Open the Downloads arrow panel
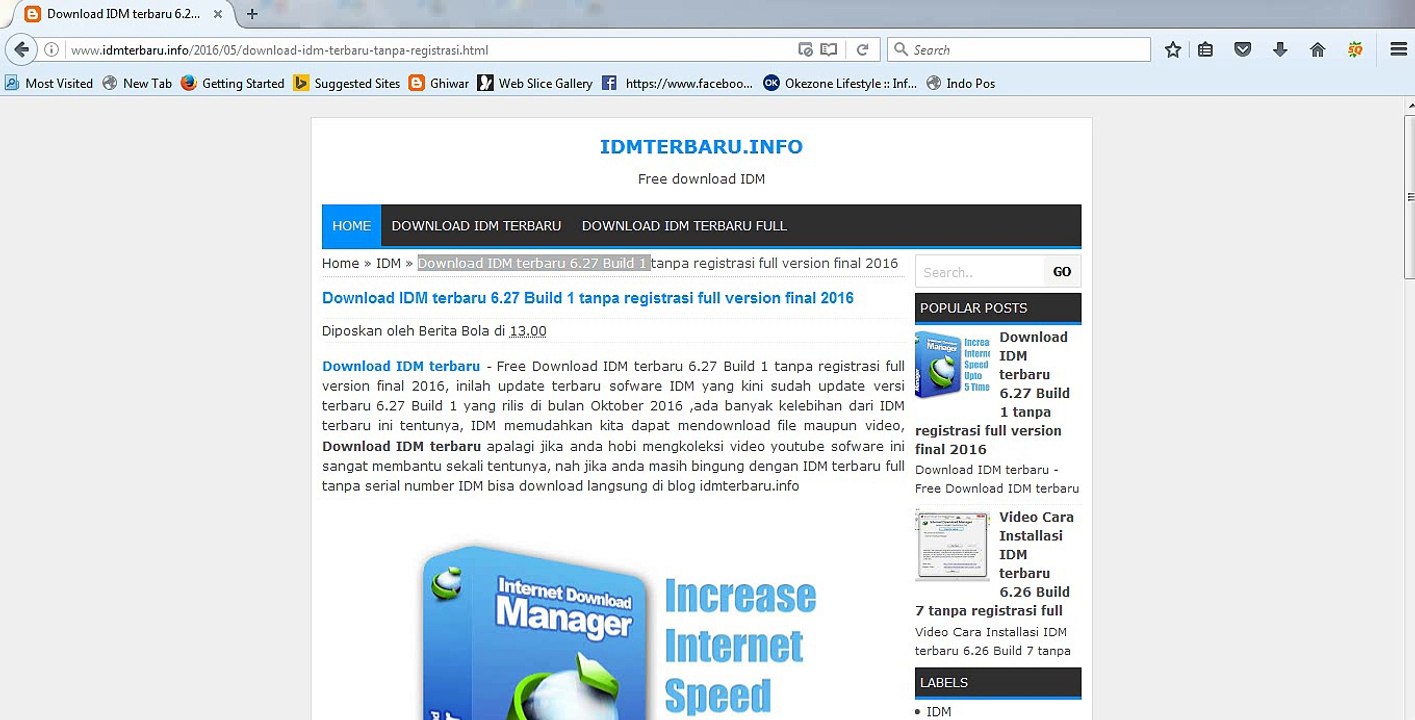 click(x=1280, y=50)
